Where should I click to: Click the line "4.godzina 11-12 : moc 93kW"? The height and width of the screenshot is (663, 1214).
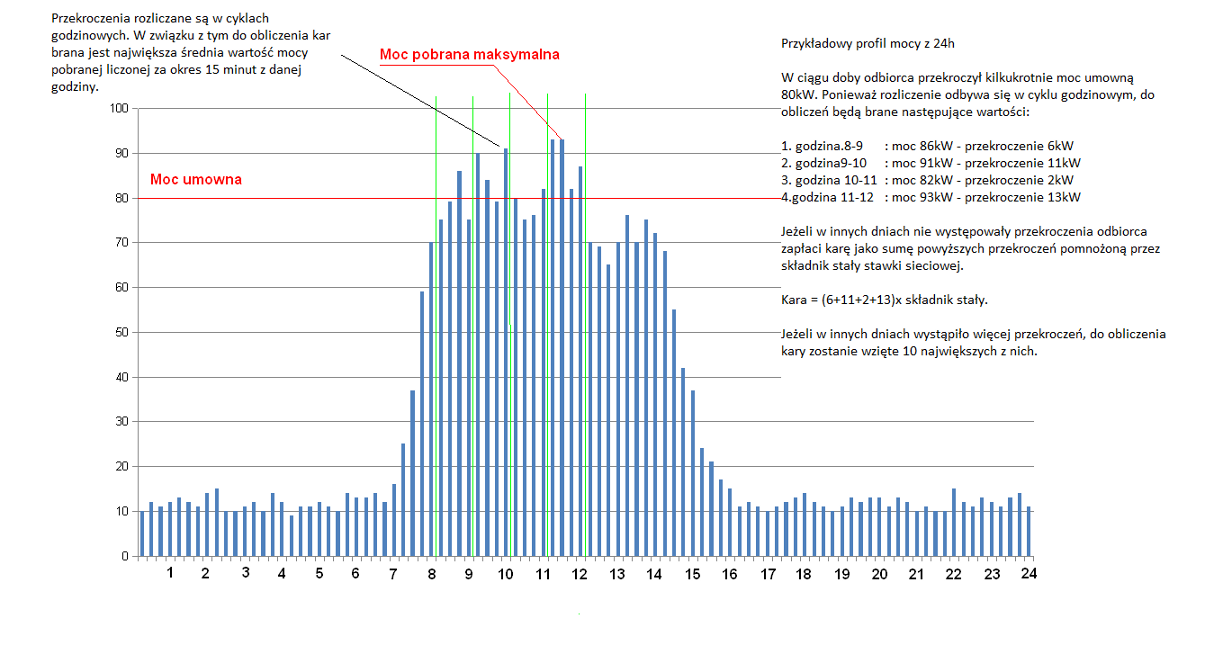coord(931,197)
